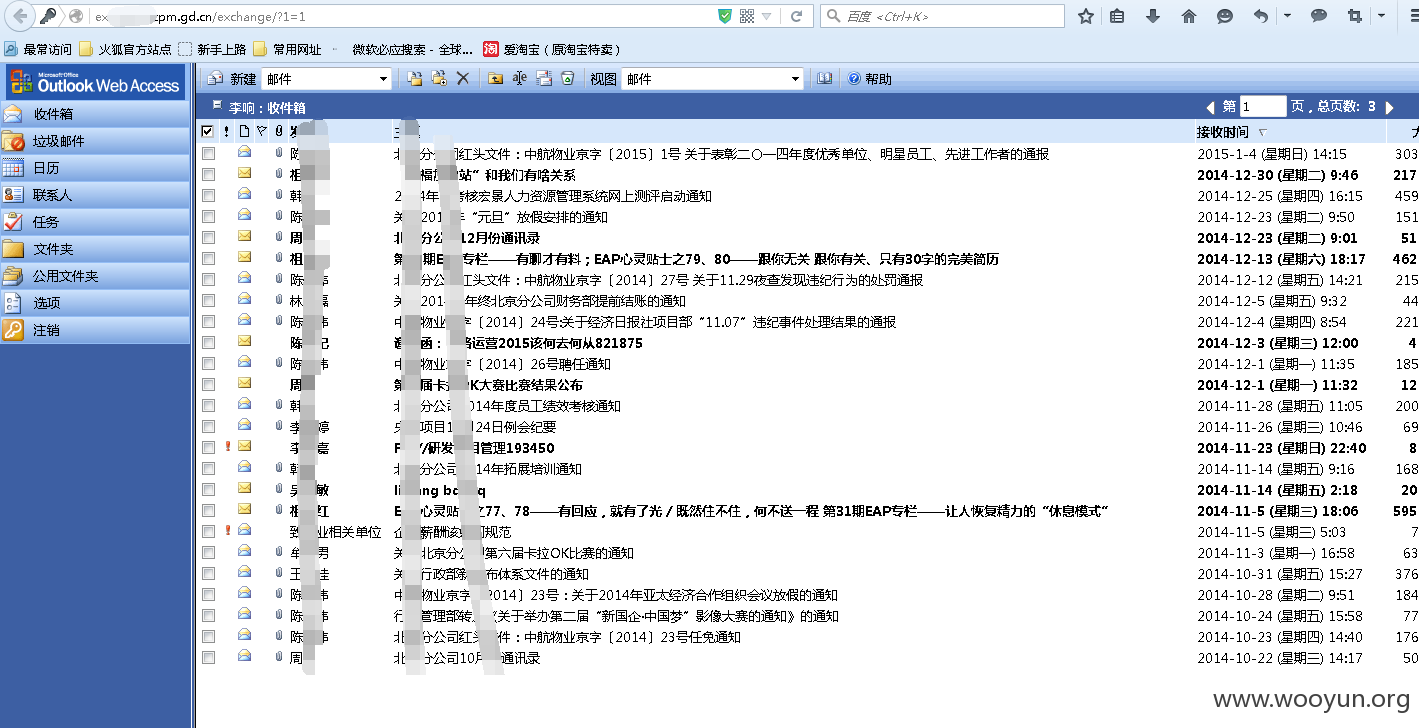Sort by the importance column header icon
This screenshot has width=1419, height=728.
(x=227, y=131)
